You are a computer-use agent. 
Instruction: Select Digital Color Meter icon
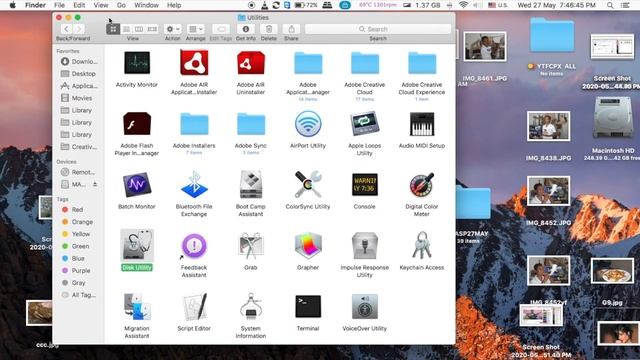[x=422, y=184]
